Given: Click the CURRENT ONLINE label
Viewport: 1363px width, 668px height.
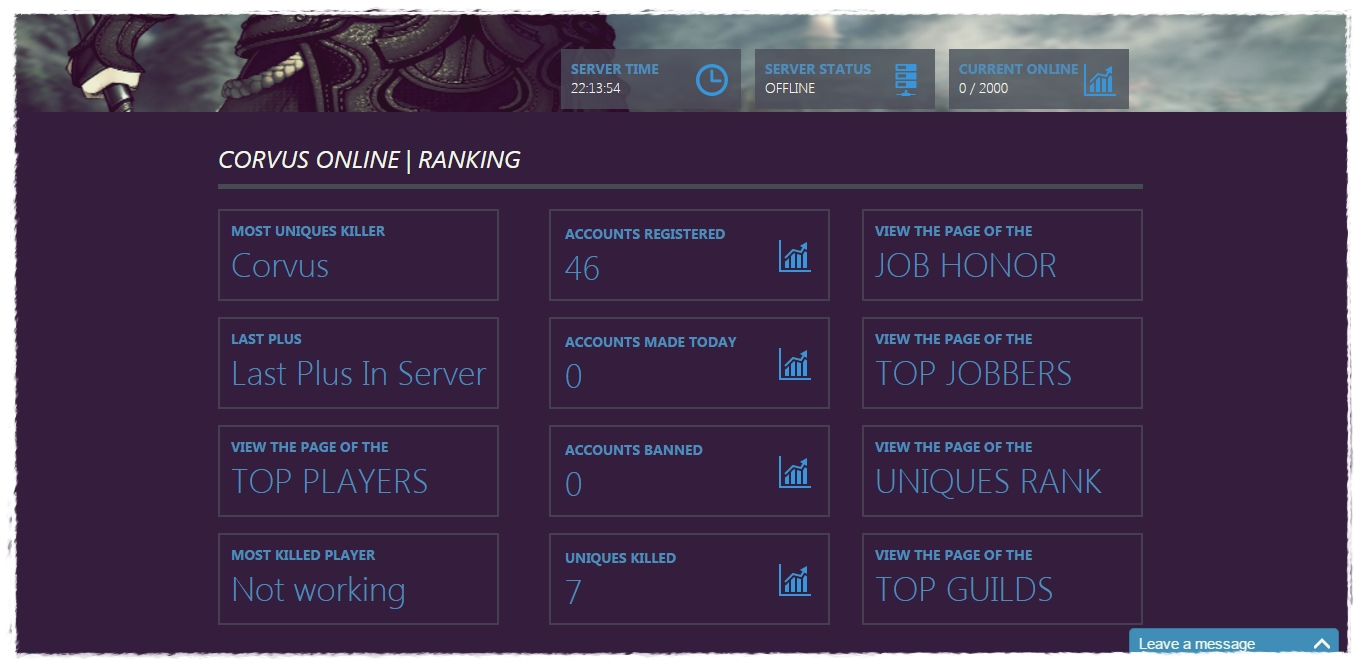Looking at the screenshot, I should (x=1018, y=69).
